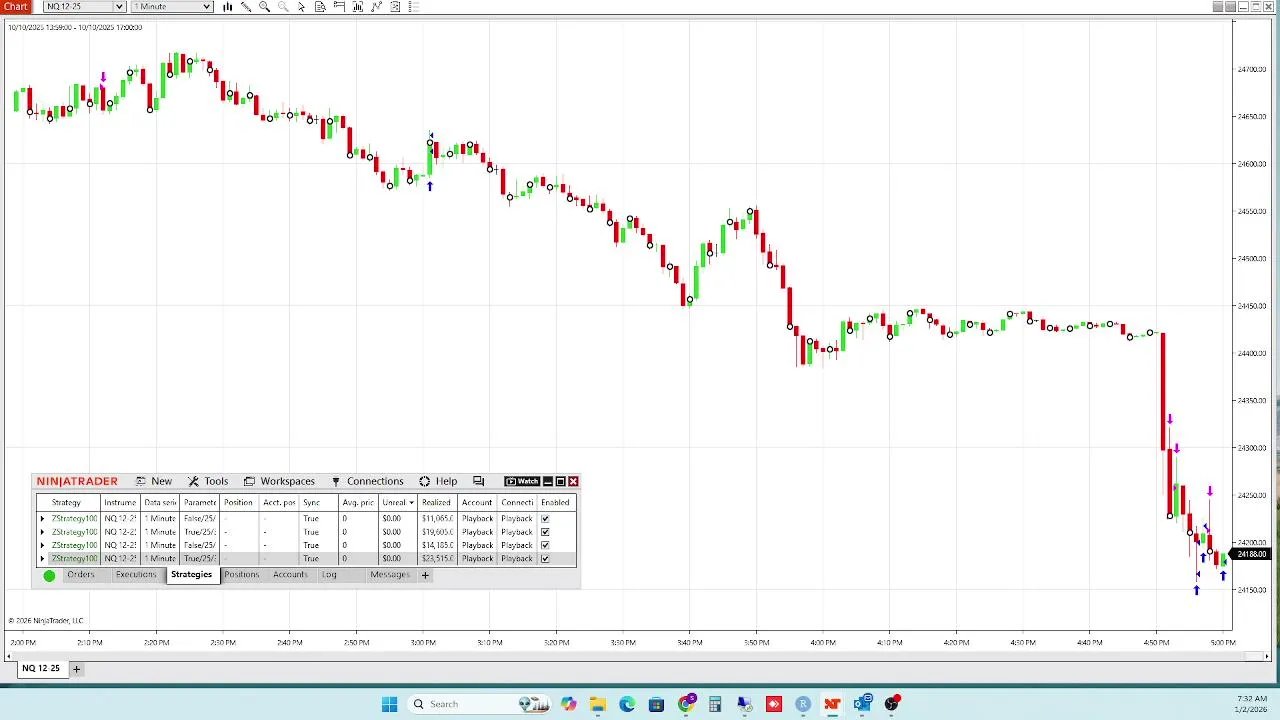Screen dimensions: 1280x720
Task: Open the NinjaTrader taskbar icon
Action: coord(832,704)
